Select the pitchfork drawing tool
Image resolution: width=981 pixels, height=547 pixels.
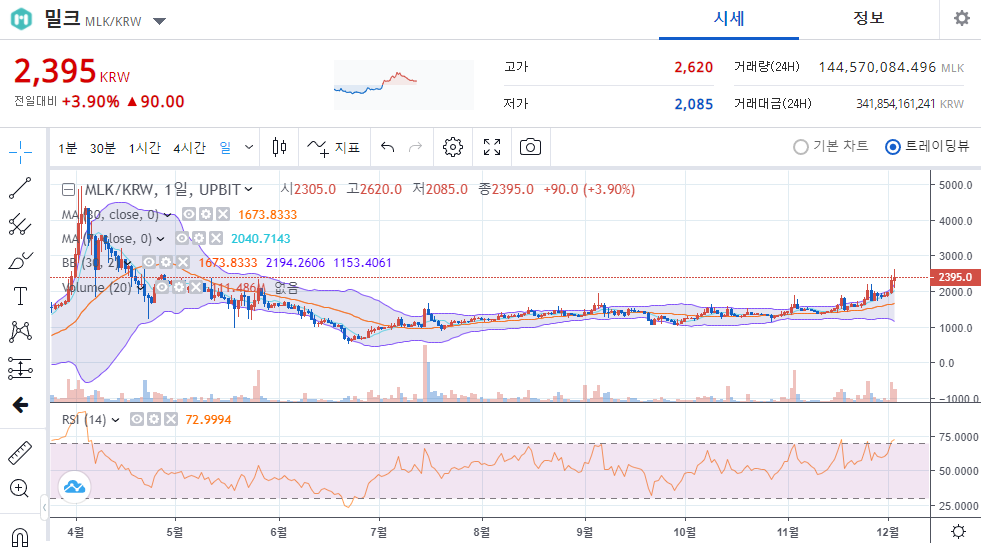[x=20, y=224]
